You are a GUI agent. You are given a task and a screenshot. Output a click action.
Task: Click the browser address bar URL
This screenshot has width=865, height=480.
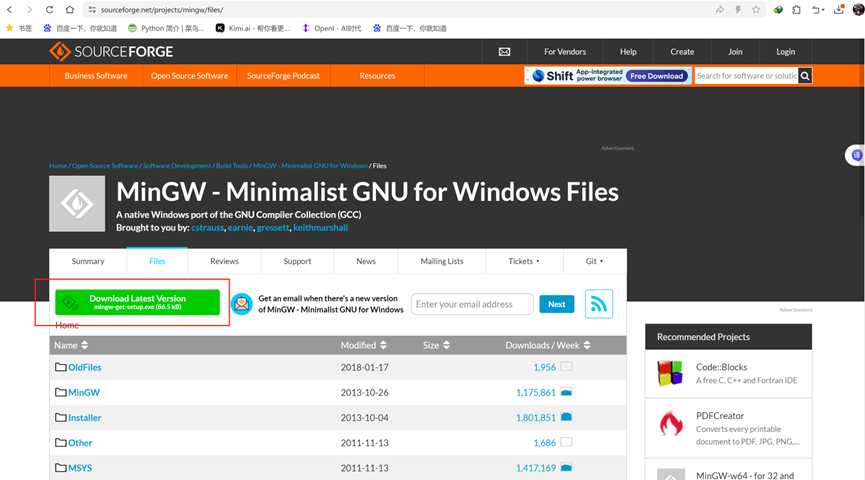(x=162, y=9)
